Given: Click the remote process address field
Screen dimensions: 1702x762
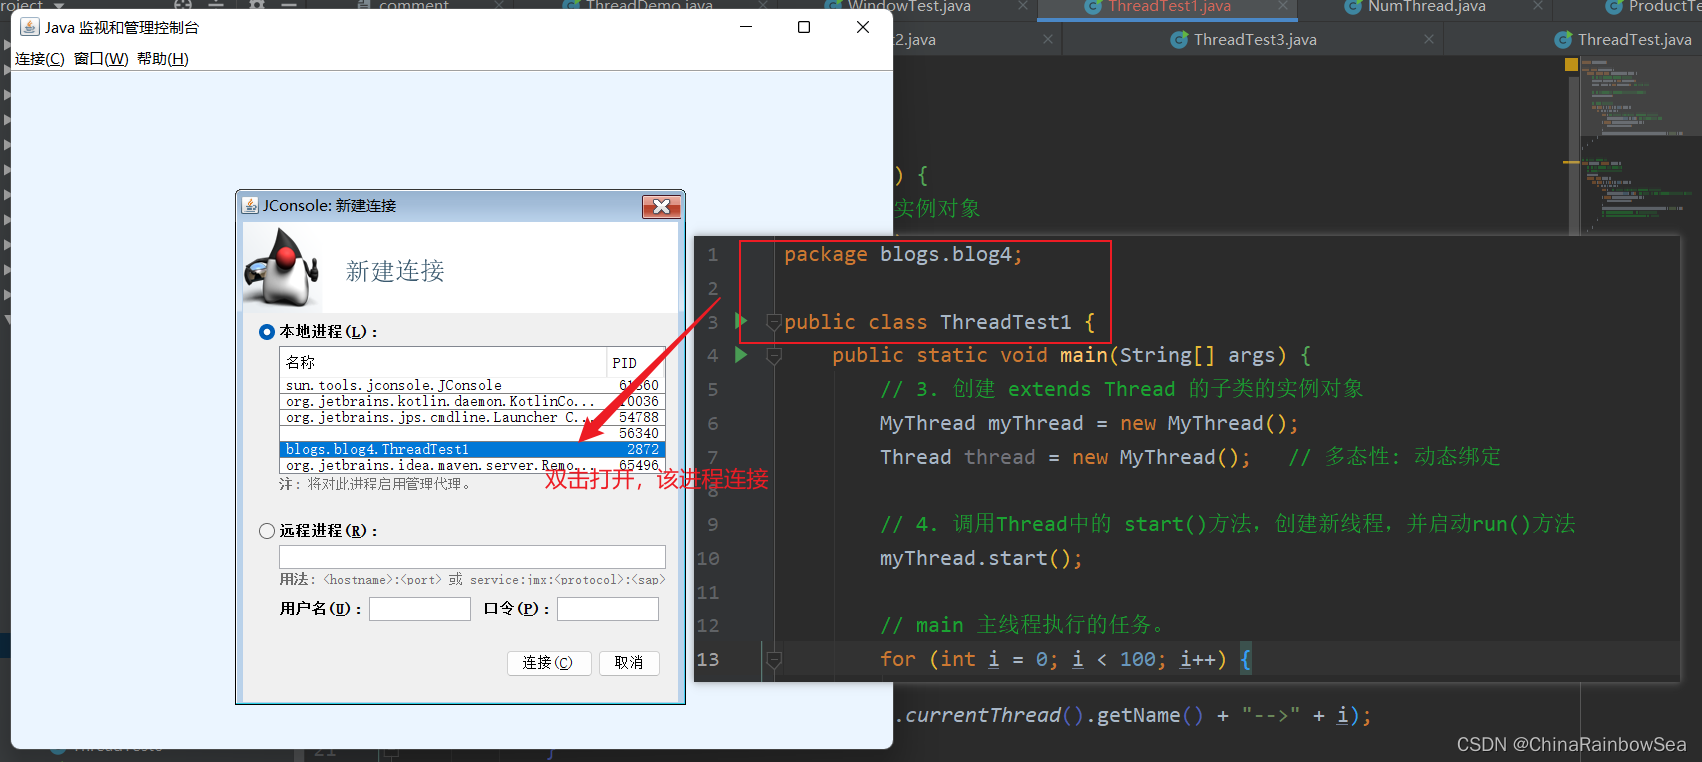Looking at the screenshot, I should [472, 557].
